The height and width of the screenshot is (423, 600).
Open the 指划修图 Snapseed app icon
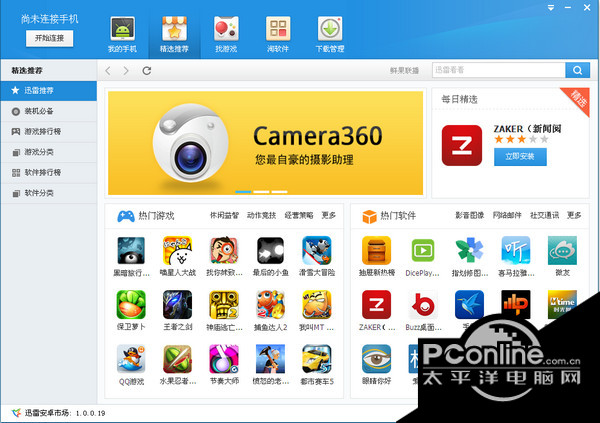(470, 251)
